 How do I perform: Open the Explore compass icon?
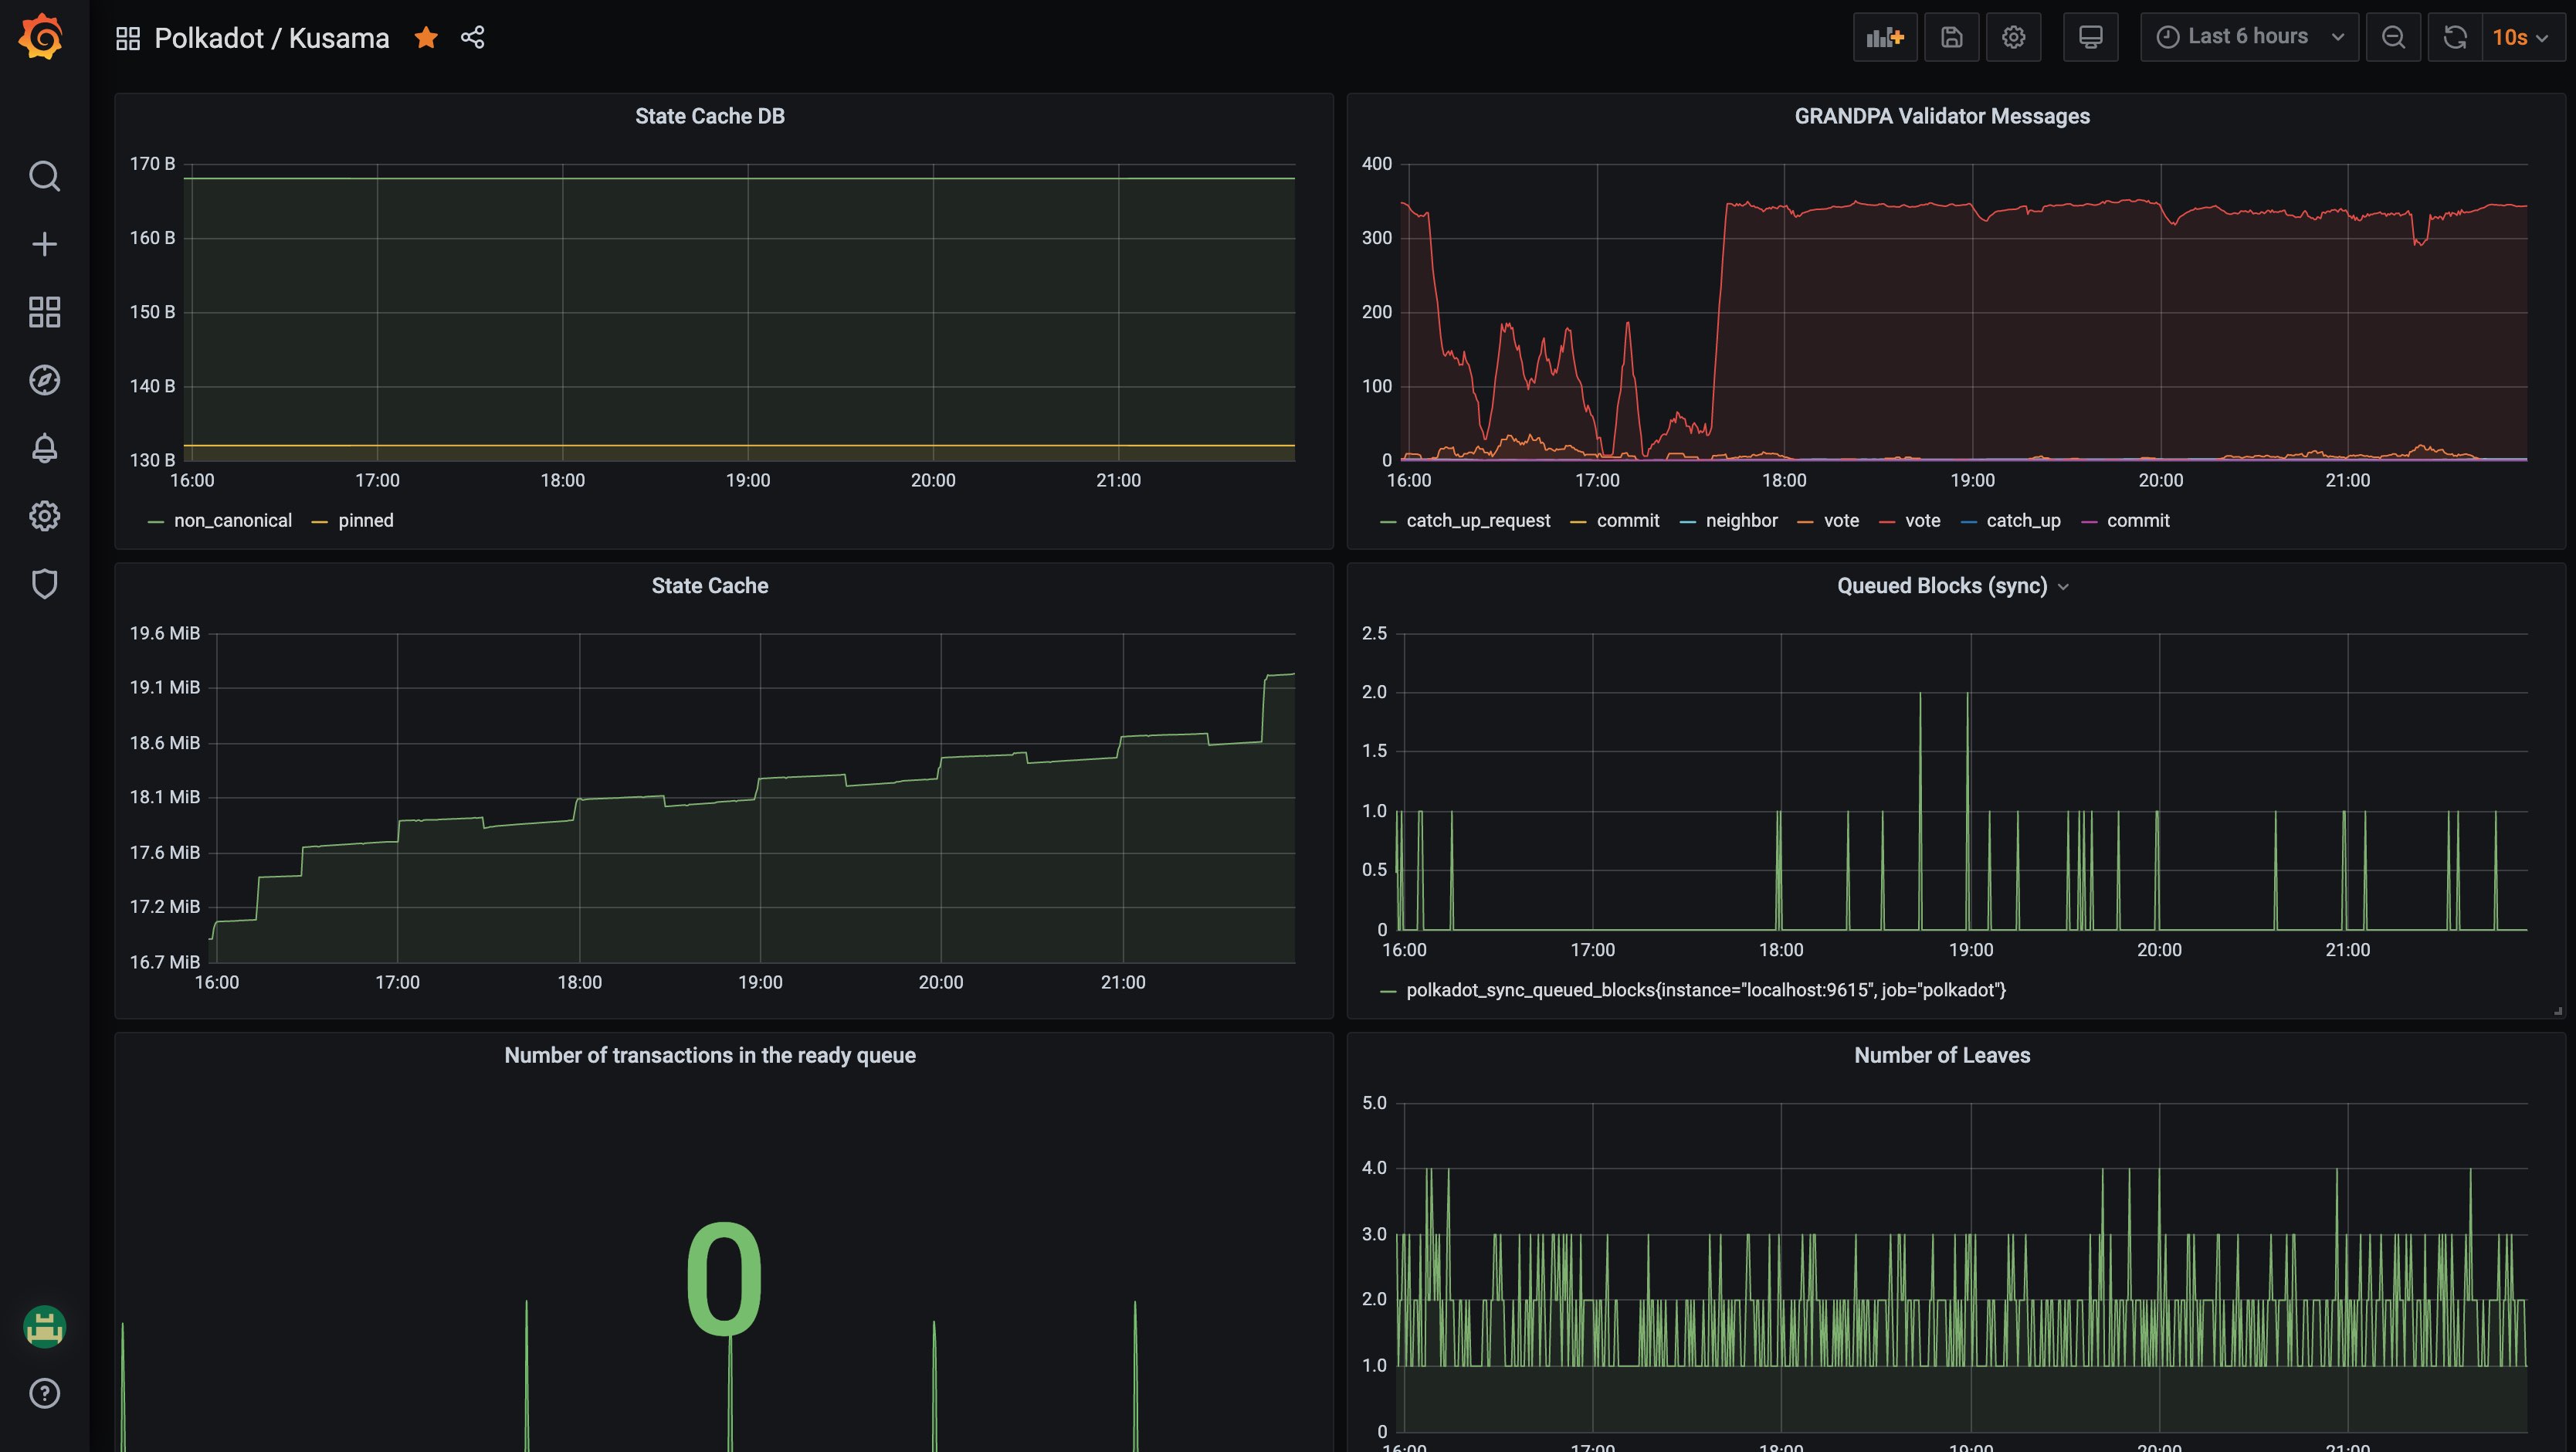44,380
